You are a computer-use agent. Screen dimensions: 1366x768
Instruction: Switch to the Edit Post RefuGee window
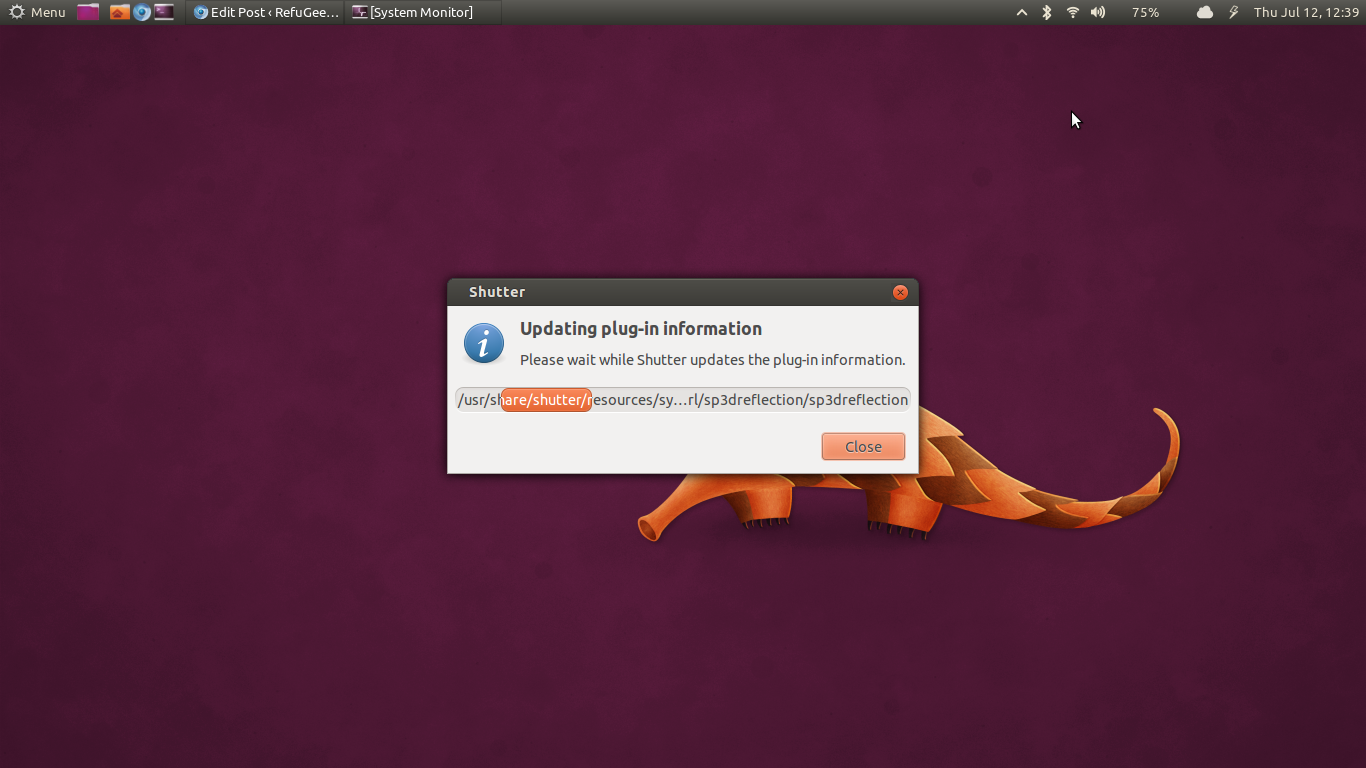[x=266, y=12]
